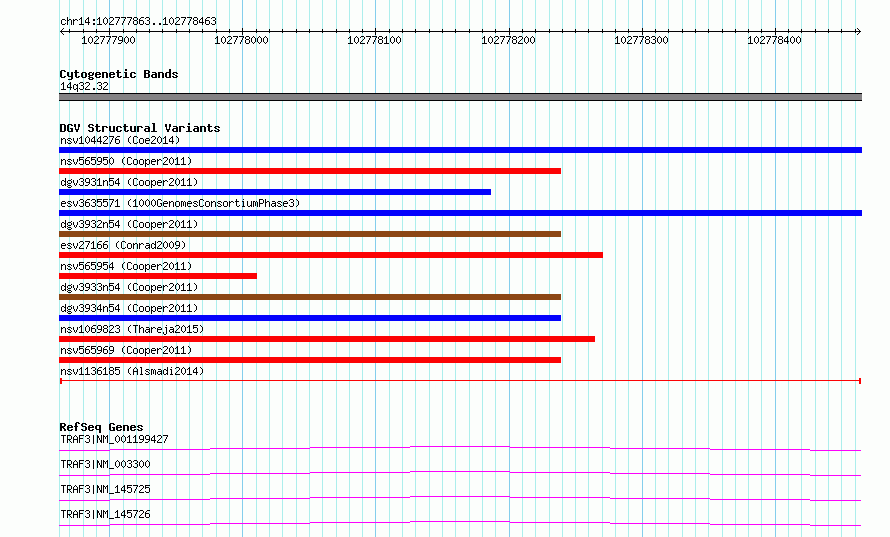Click the DGV Structural Variants track title

pos(140,128)
